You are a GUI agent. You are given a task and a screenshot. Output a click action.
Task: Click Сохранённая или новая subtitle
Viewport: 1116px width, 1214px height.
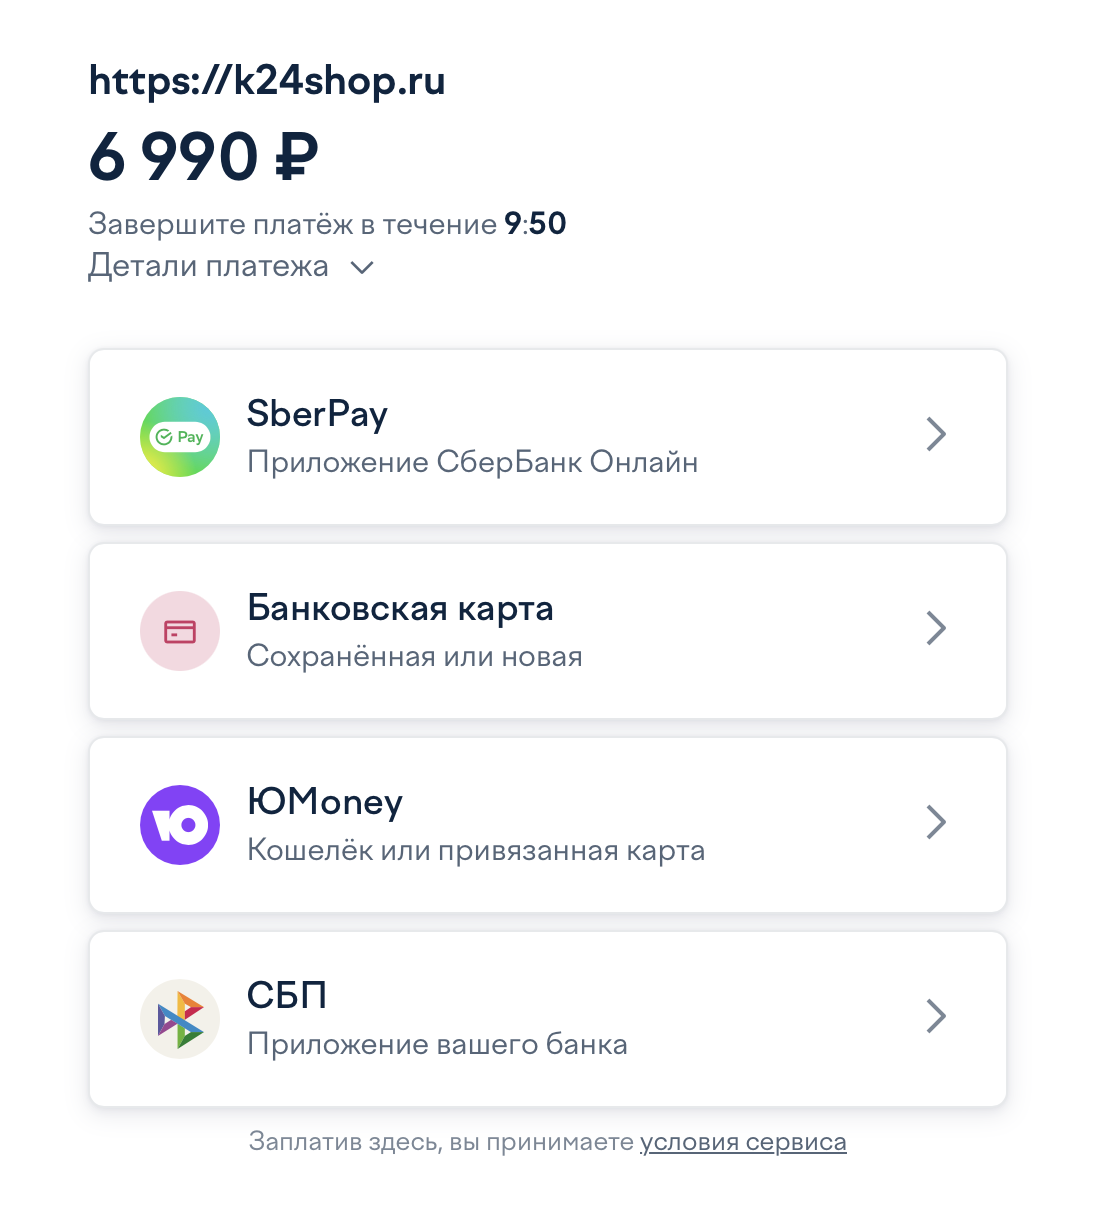(415, 657)
